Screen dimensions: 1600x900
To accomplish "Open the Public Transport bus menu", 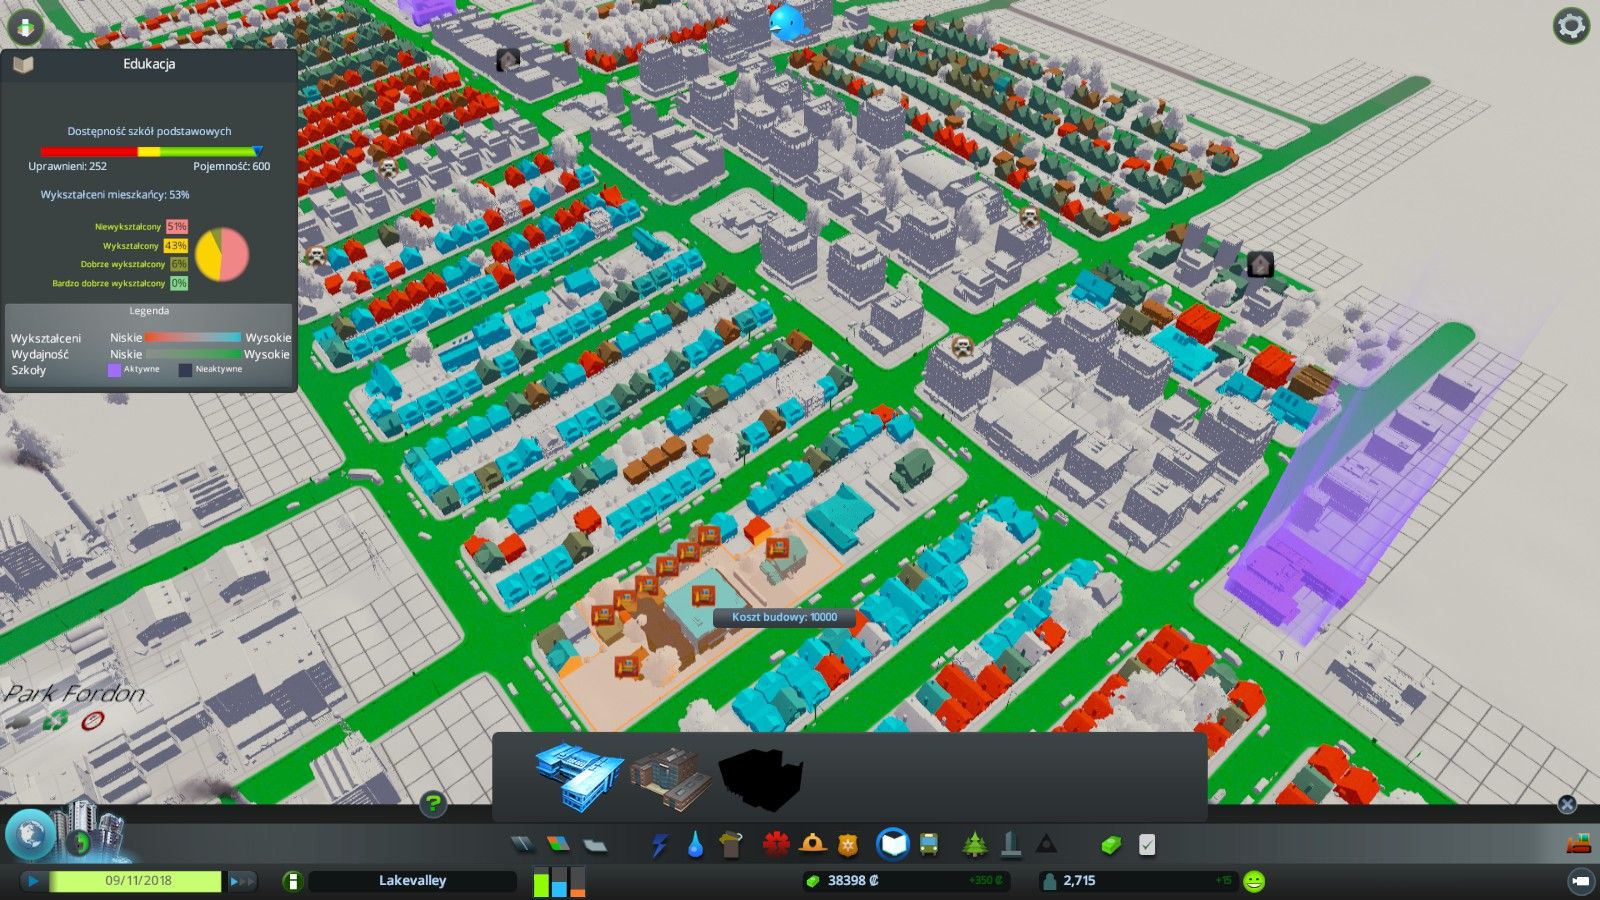I will (928, 845).
